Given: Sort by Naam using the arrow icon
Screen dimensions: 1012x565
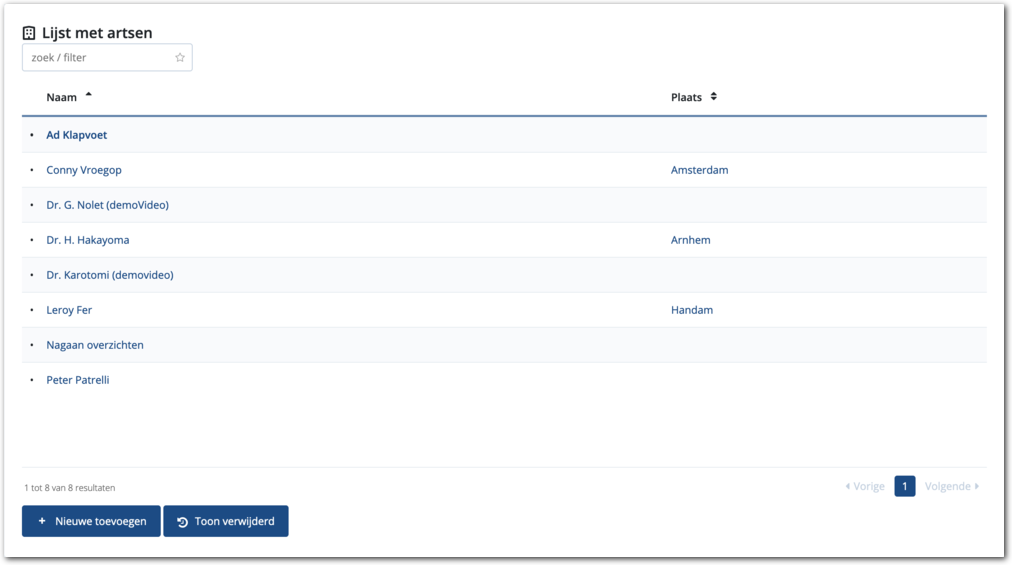Looking at the screenshot, I should pos(88,96).
